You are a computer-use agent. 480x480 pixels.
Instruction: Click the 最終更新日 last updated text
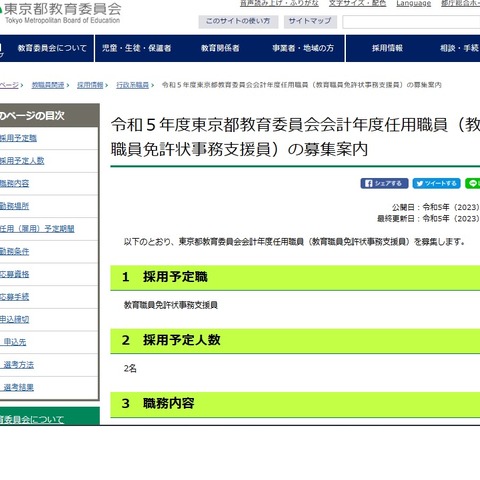[428, 219]
